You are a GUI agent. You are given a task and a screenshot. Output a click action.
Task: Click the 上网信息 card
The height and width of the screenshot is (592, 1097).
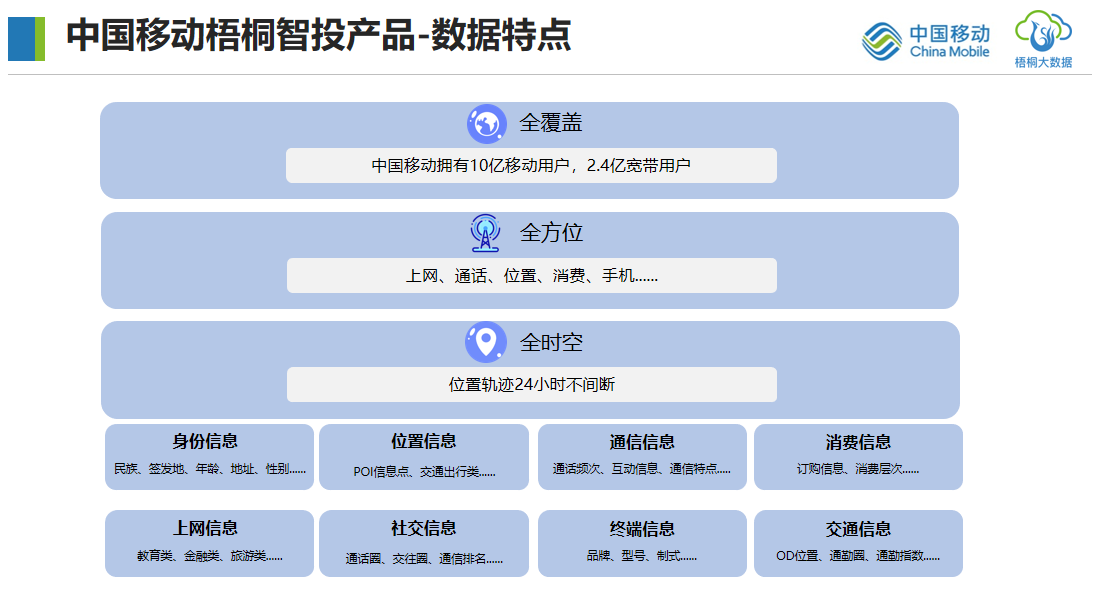(209, 543)
